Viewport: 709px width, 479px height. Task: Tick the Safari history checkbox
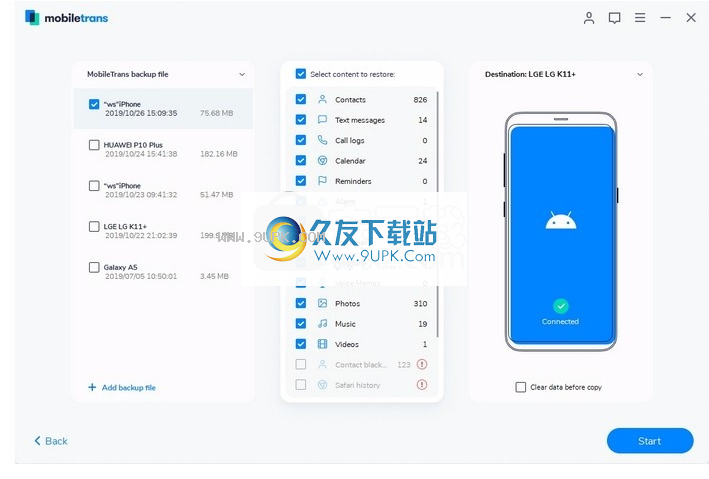(x=301, y=384)
